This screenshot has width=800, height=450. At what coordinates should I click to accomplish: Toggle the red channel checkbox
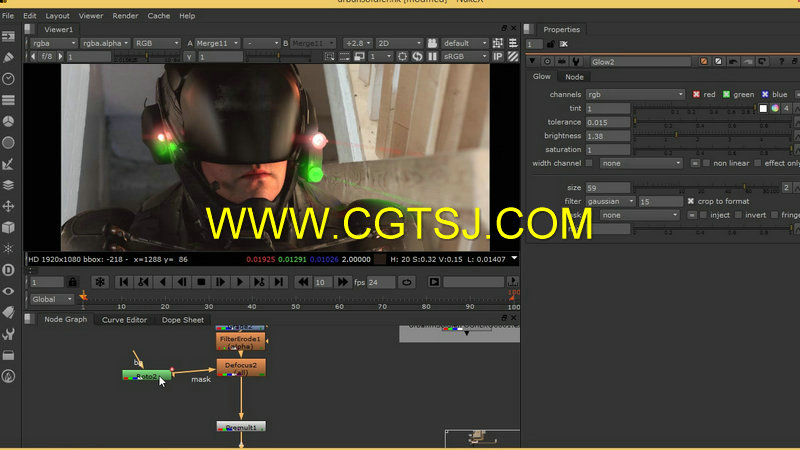point(696,94)
